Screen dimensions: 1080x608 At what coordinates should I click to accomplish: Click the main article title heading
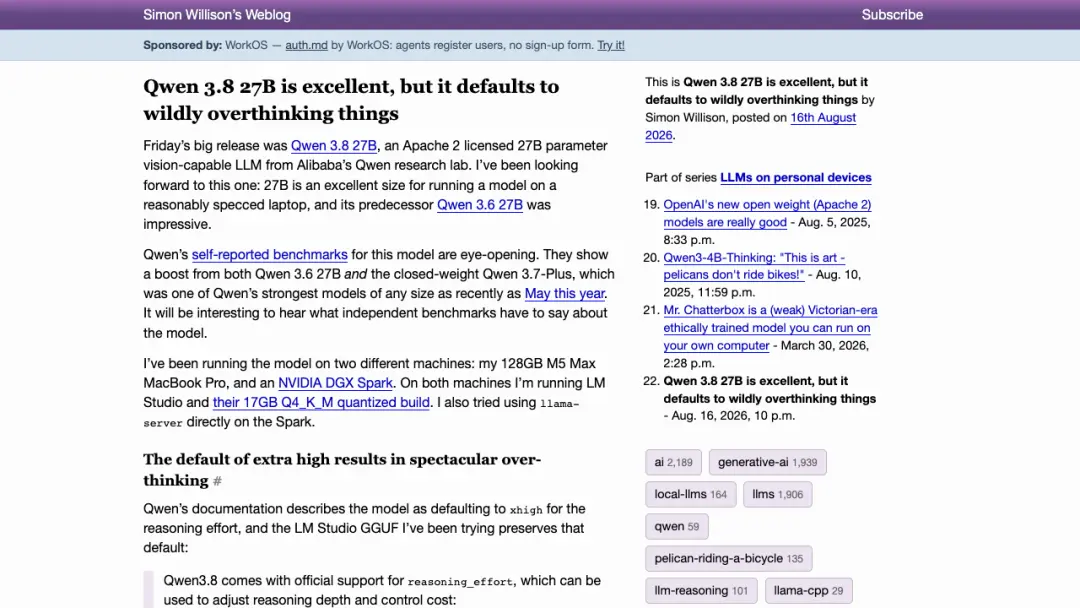pyautogui.click(x=351, y=100)
